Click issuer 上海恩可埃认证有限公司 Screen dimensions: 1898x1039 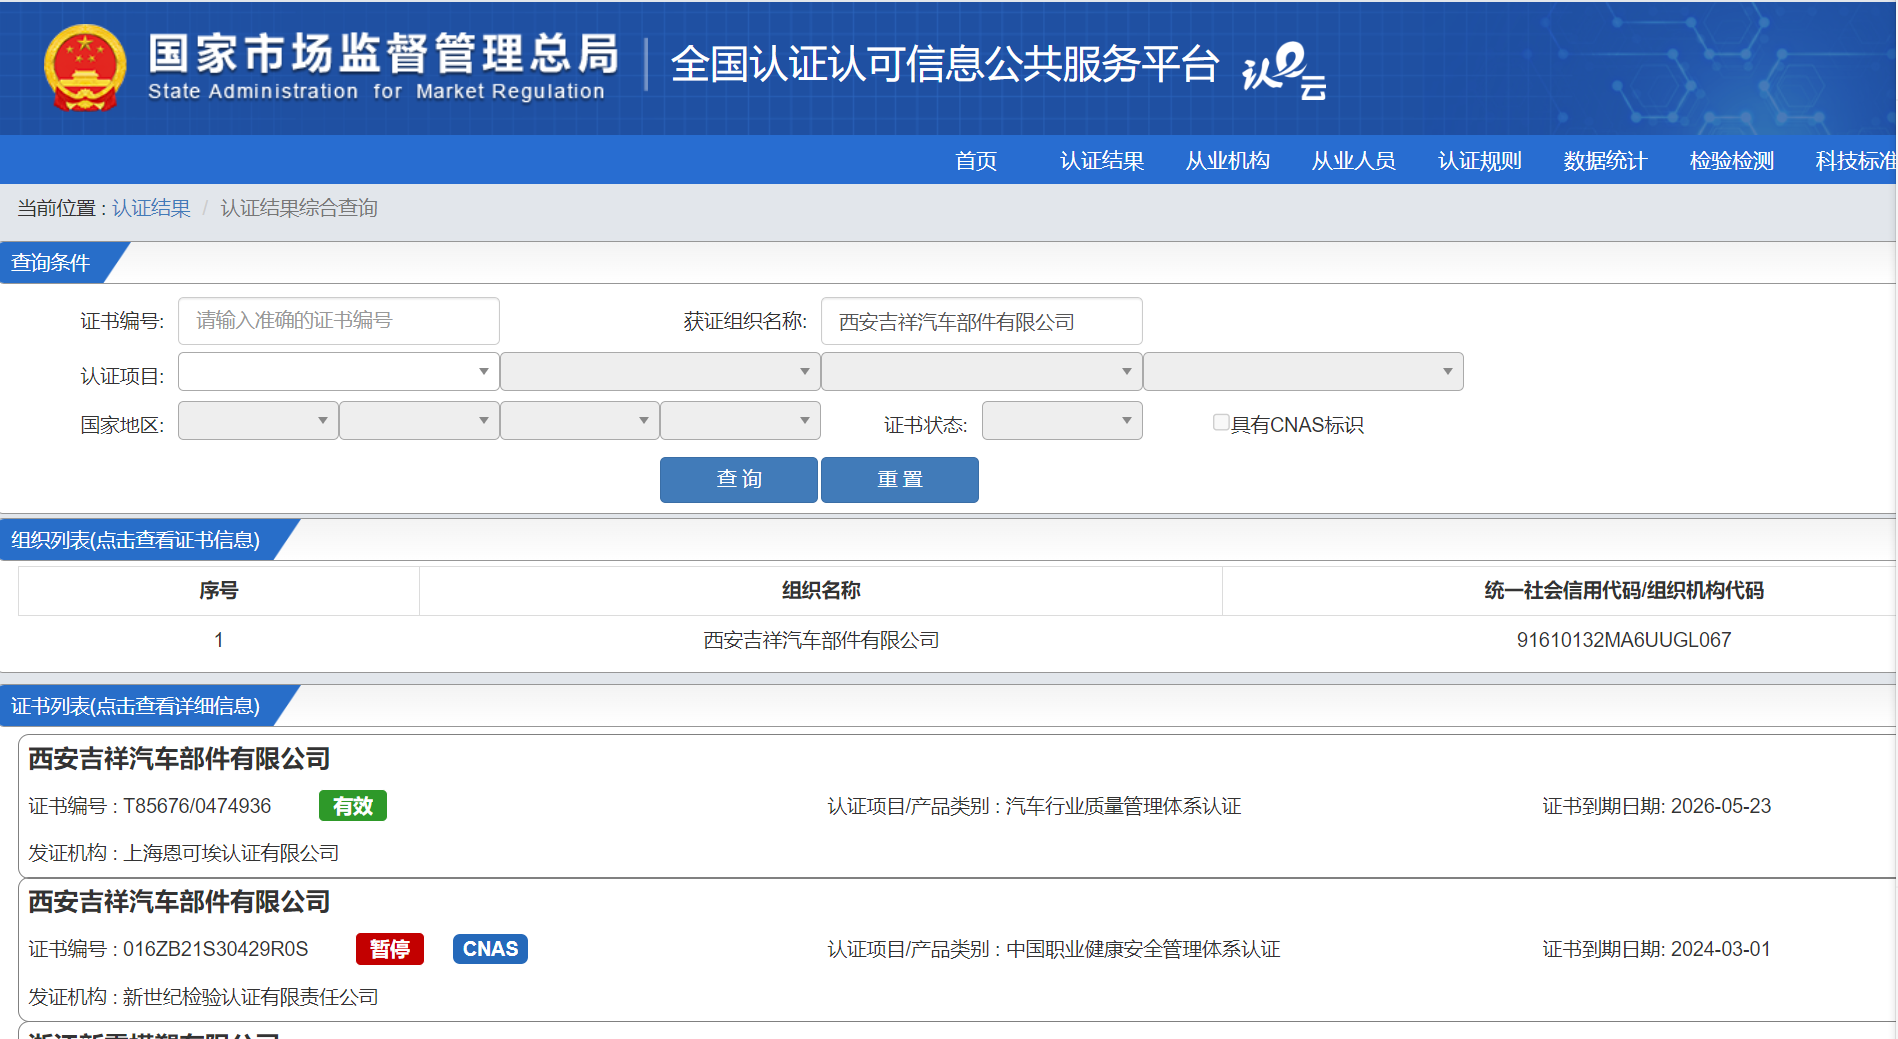click(x=231, y=853)
